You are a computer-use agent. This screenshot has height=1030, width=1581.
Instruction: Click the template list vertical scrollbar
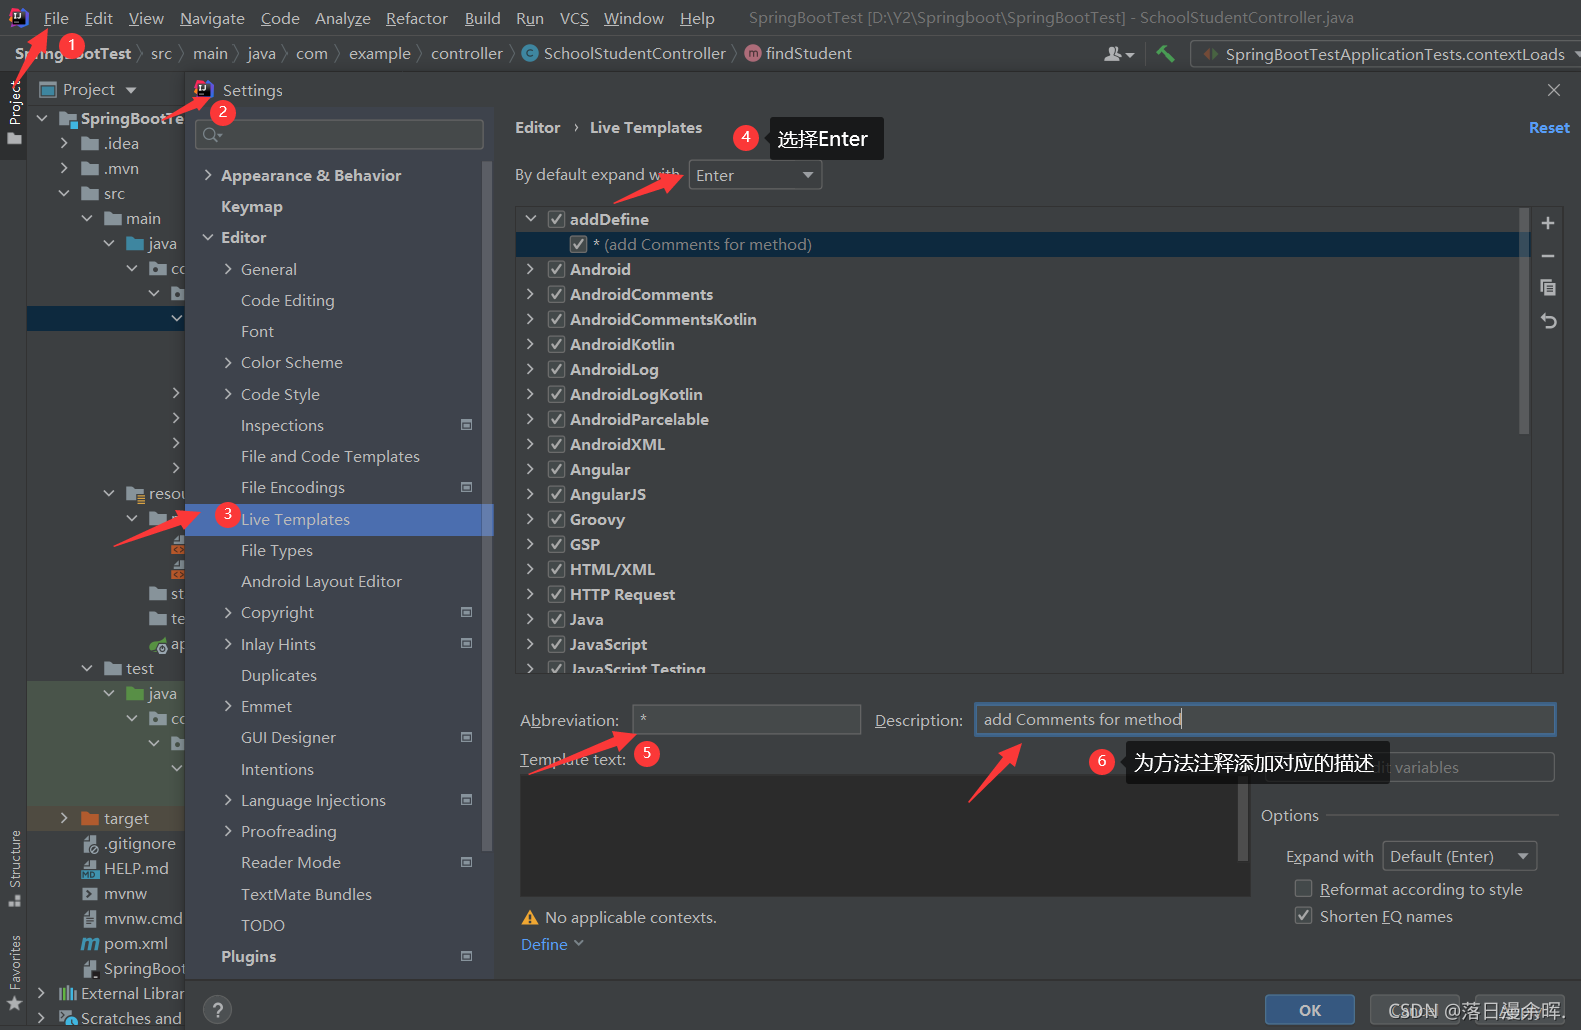point(1524,320)
